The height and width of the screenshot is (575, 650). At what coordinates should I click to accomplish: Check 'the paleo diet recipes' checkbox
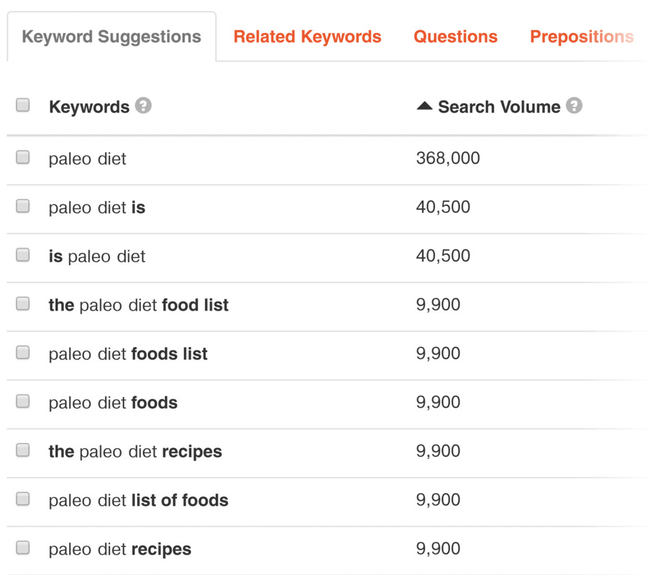(23, 450)
